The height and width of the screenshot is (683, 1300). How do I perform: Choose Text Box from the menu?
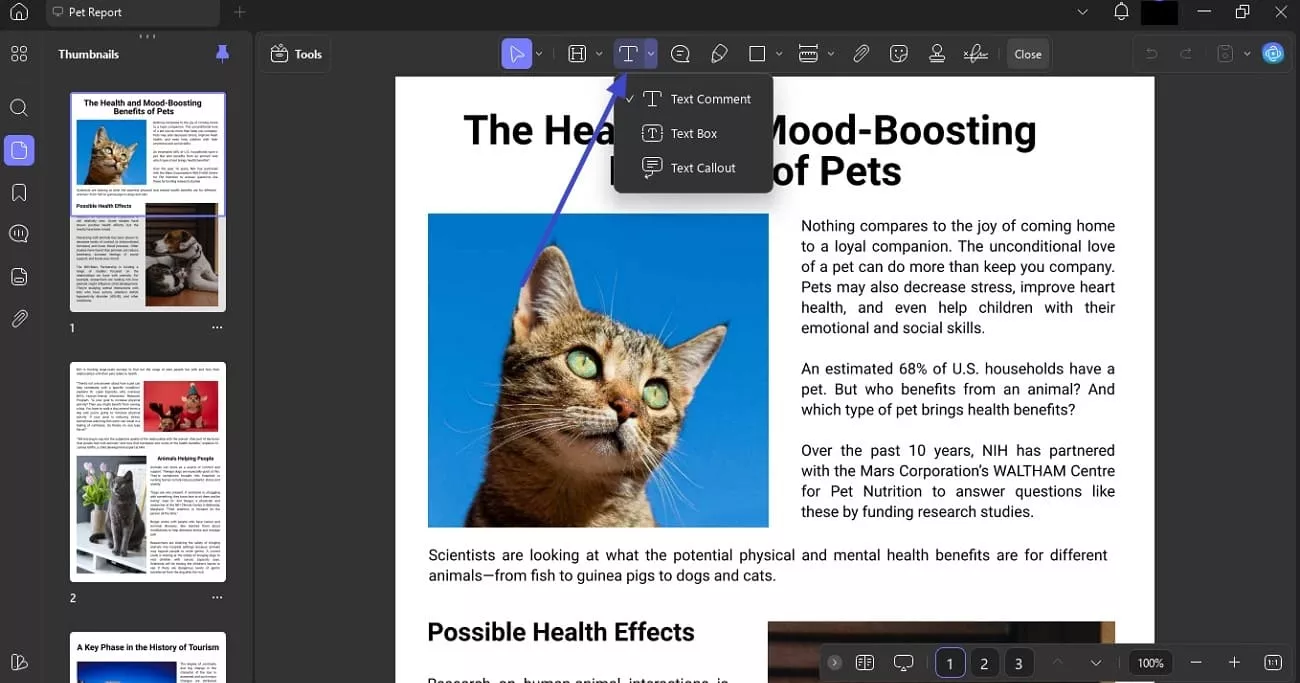click(x=693, y=133)
